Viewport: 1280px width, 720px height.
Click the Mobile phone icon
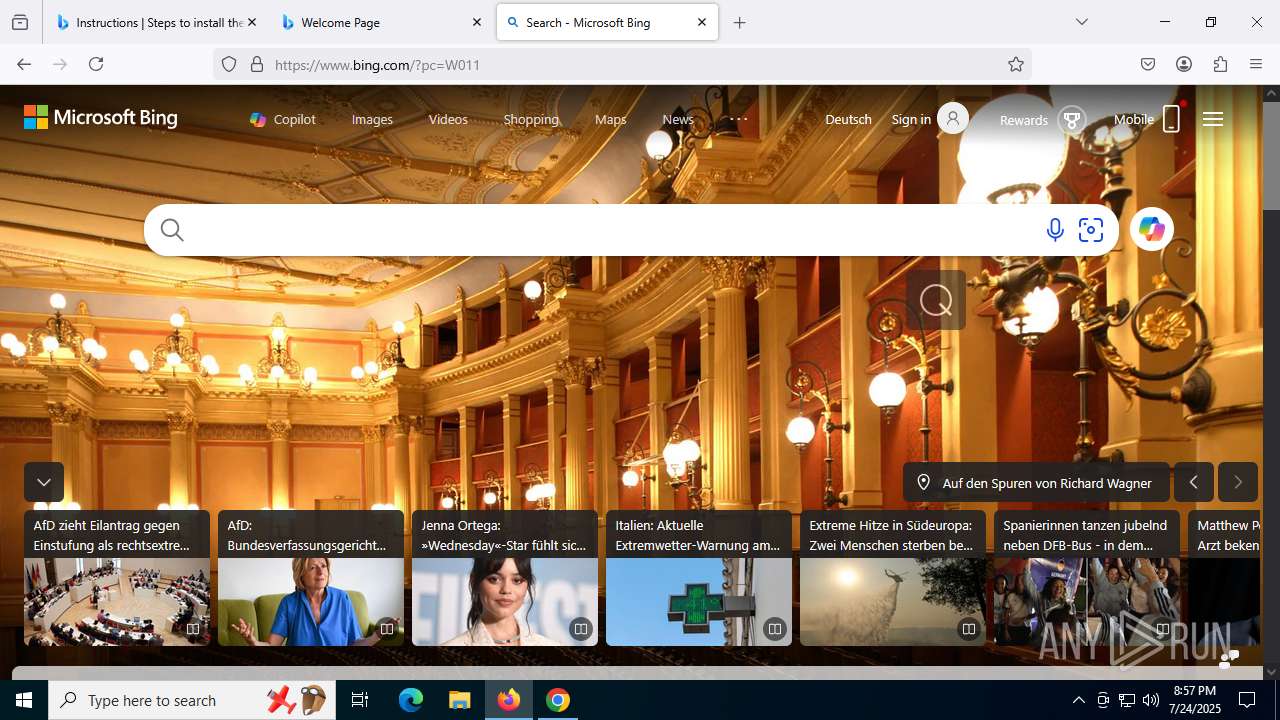click(x=1171, y=119)
